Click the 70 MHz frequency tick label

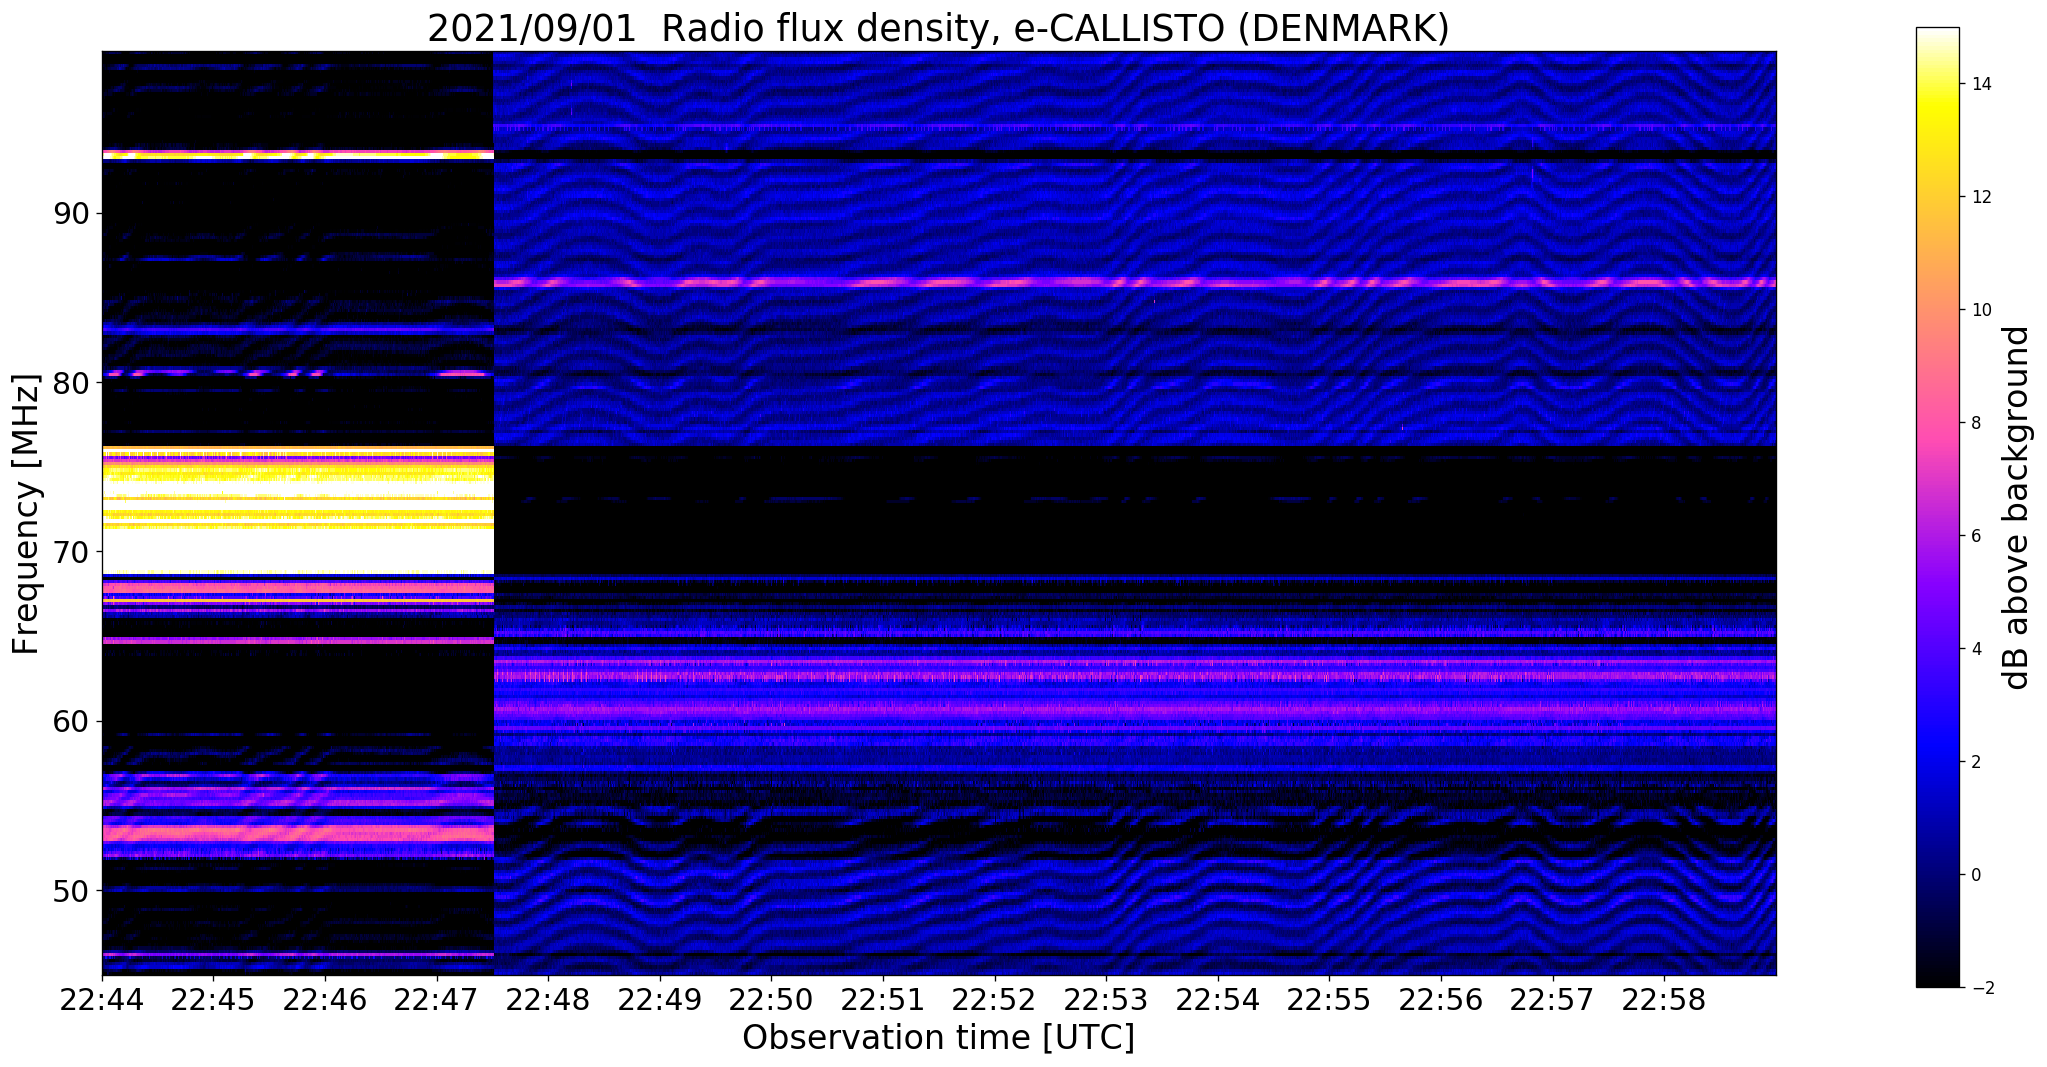coord(73,552)
